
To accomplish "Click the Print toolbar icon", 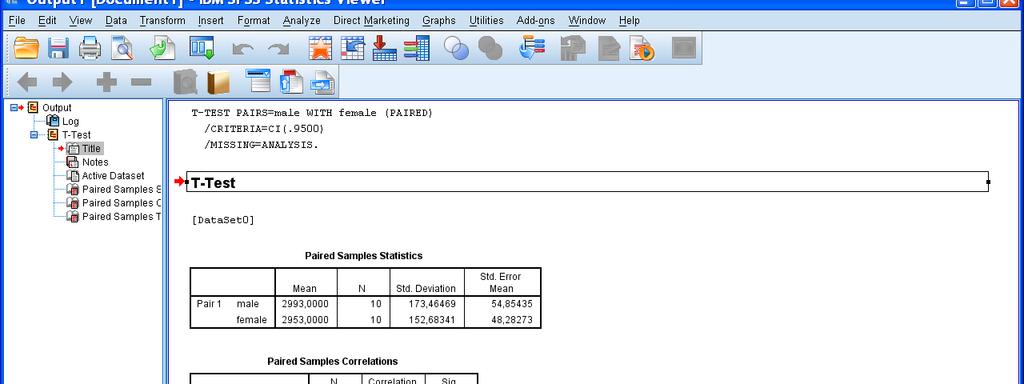I will click(x=89, y=48).
